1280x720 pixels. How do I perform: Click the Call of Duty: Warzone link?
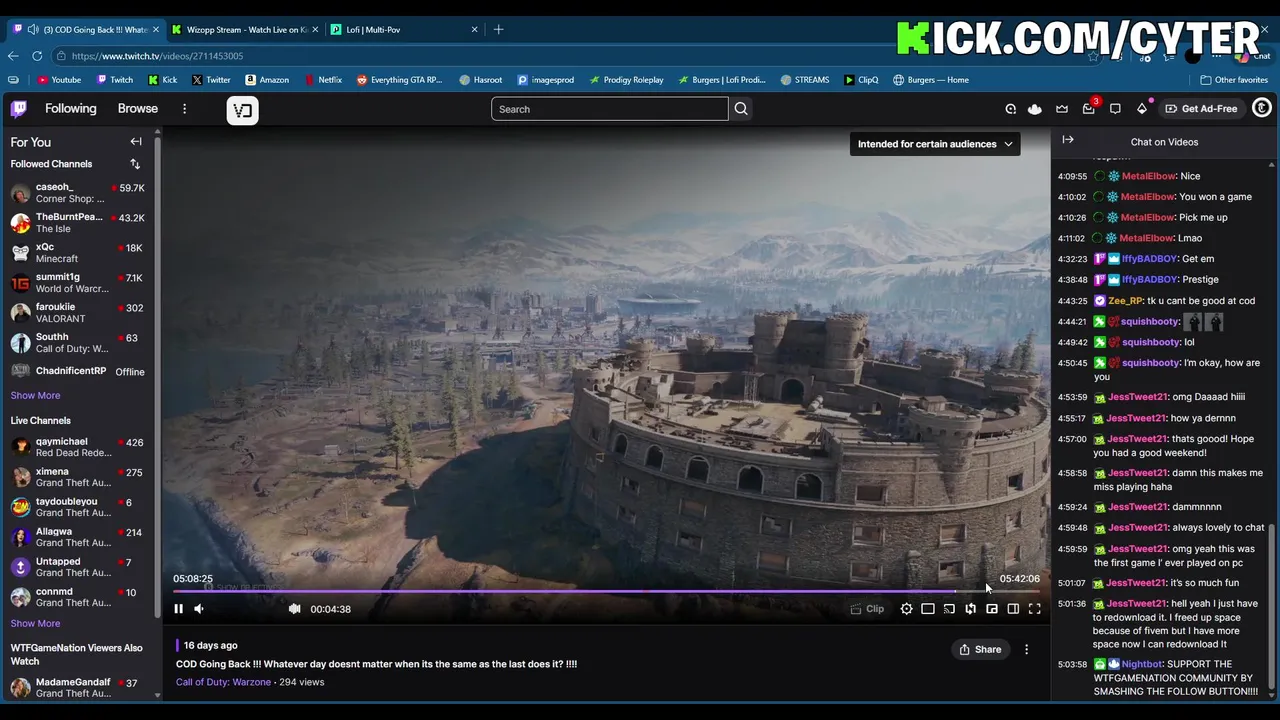(x=223, y=682)
